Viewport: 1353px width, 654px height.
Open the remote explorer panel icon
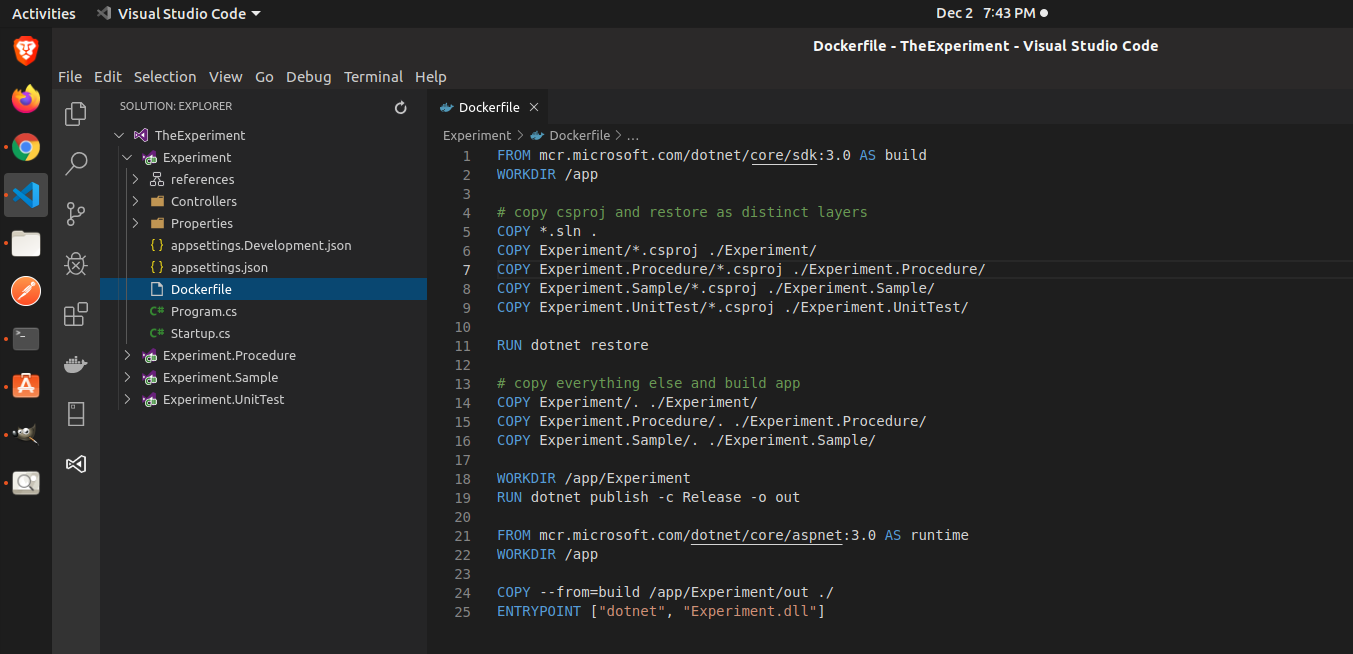tap(76, 414)
